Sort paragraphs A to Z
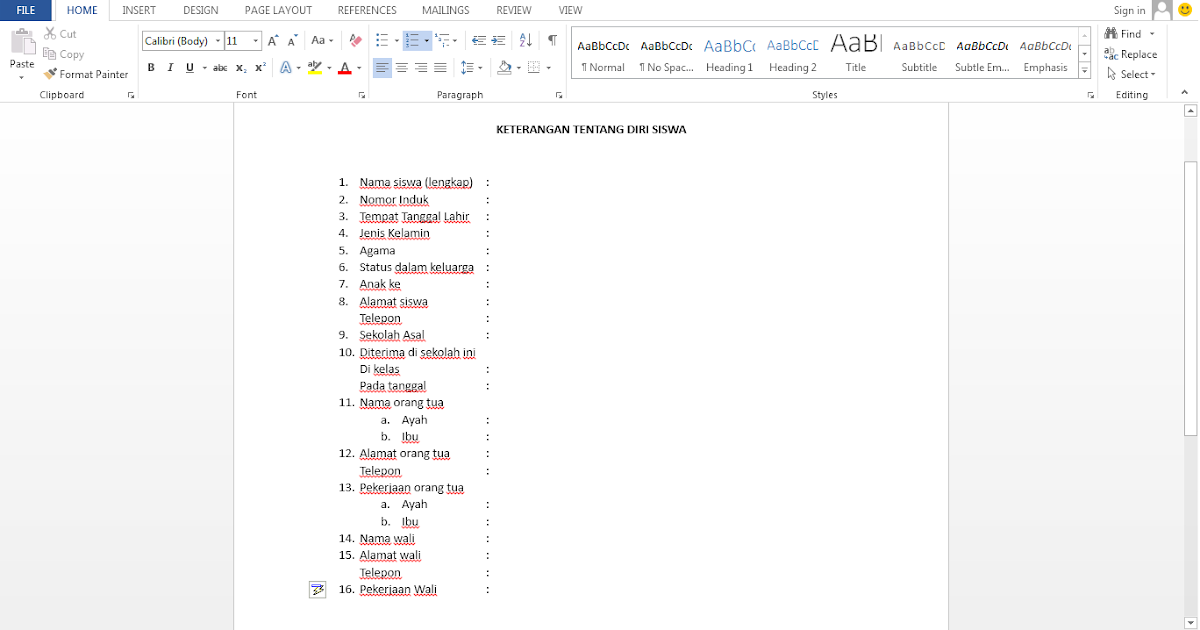 coord(526,41)
